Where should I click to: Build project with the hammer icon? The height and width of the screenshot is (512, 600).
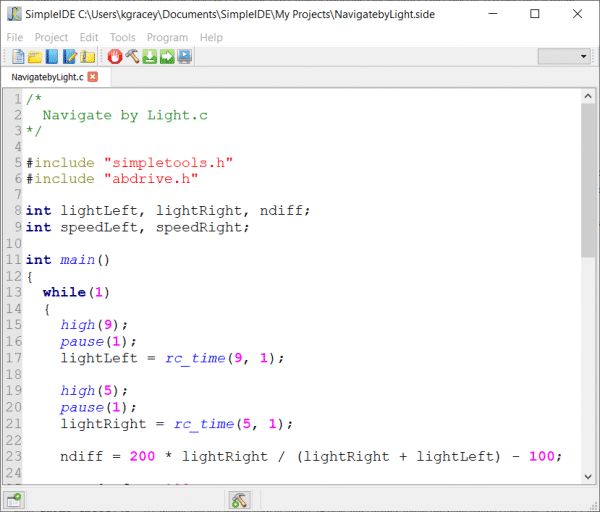[x=131, y=56]
